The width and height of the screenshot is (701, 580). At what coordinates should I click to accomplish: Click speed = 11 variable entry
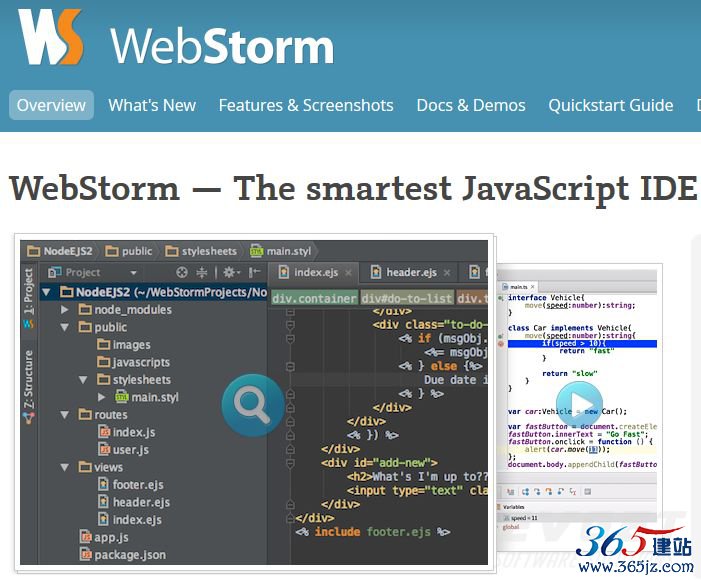524,518
